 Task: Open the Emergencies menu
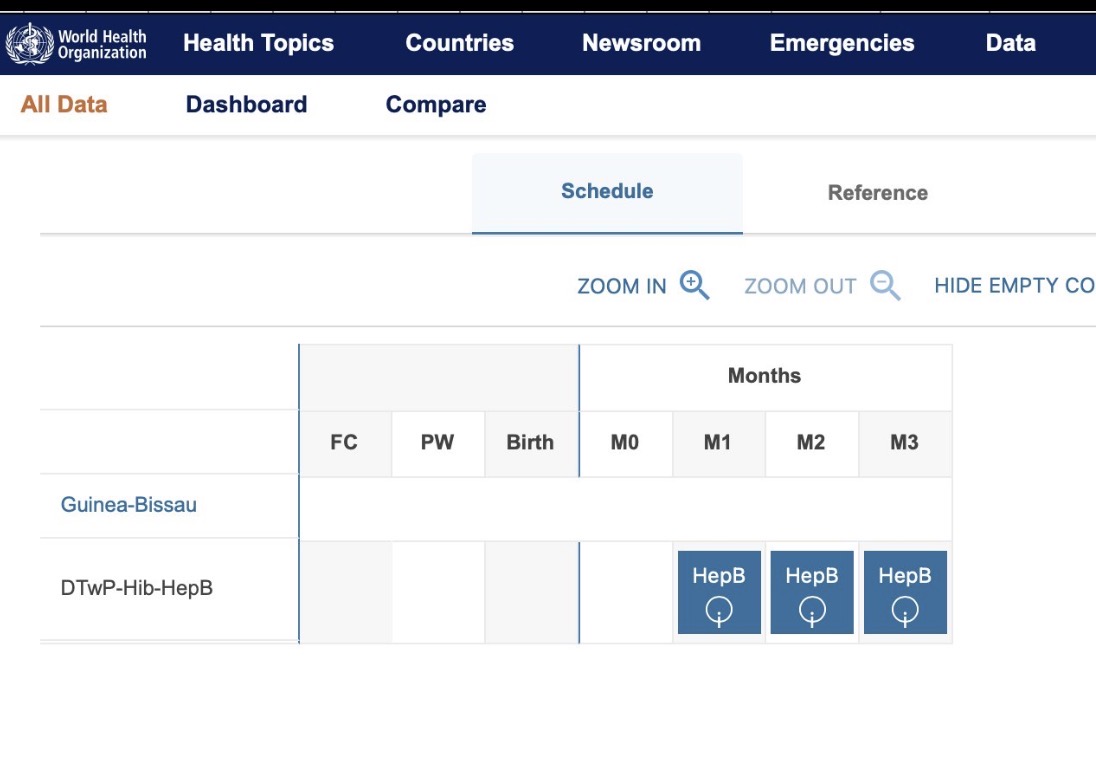click(x=842, y=43)
